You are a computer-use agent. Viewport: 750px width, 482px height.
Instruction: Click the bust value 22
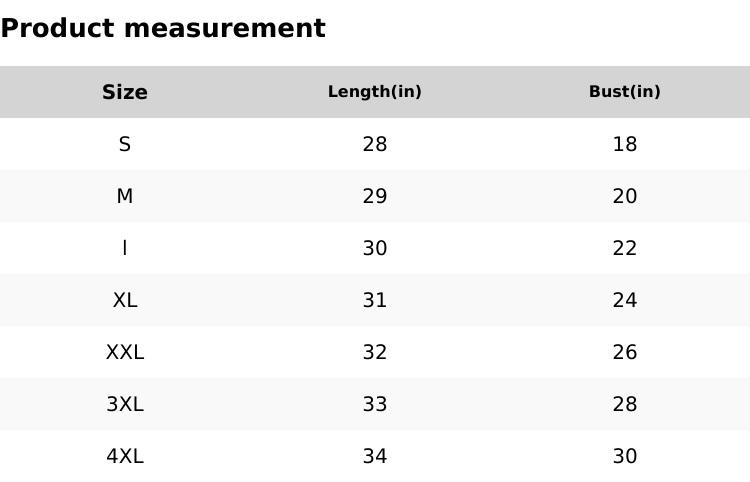(x=625, y=248)
